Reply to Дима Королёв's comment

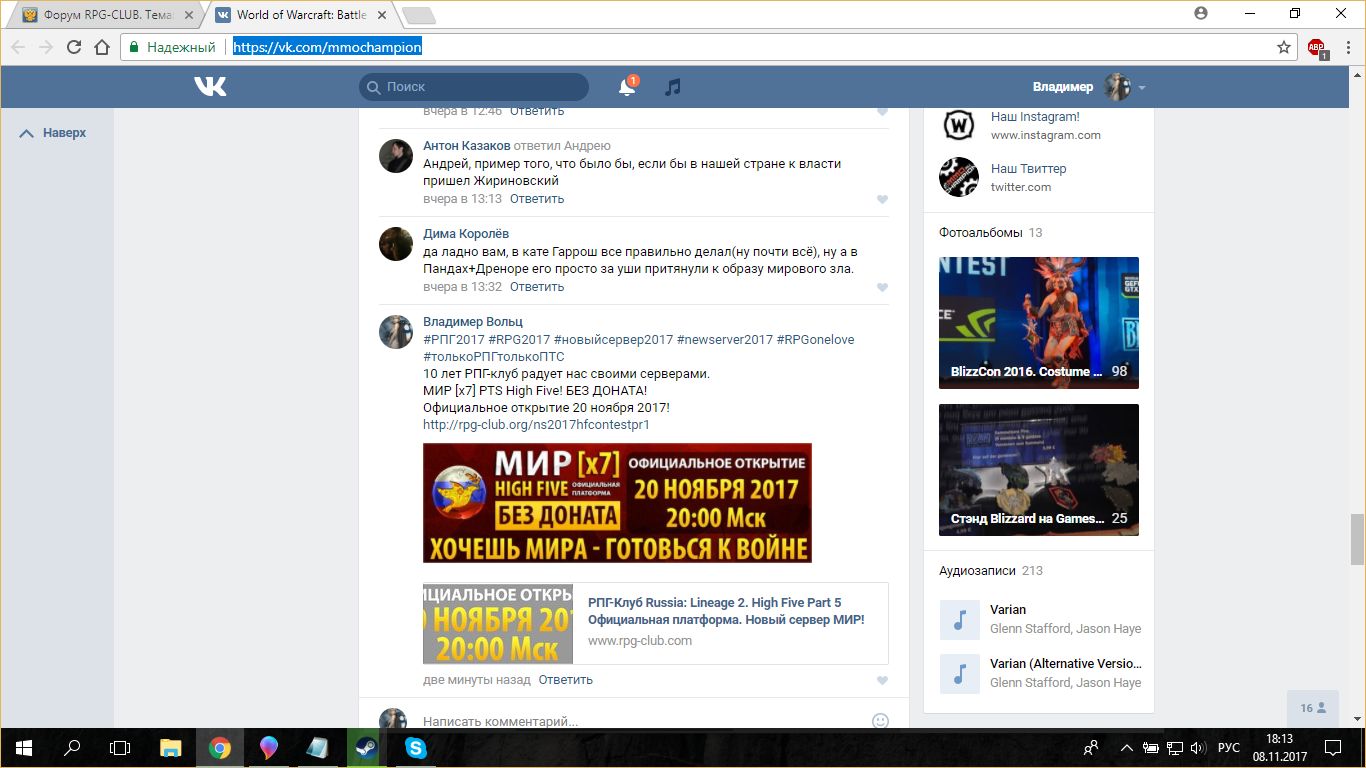point(537,287)
